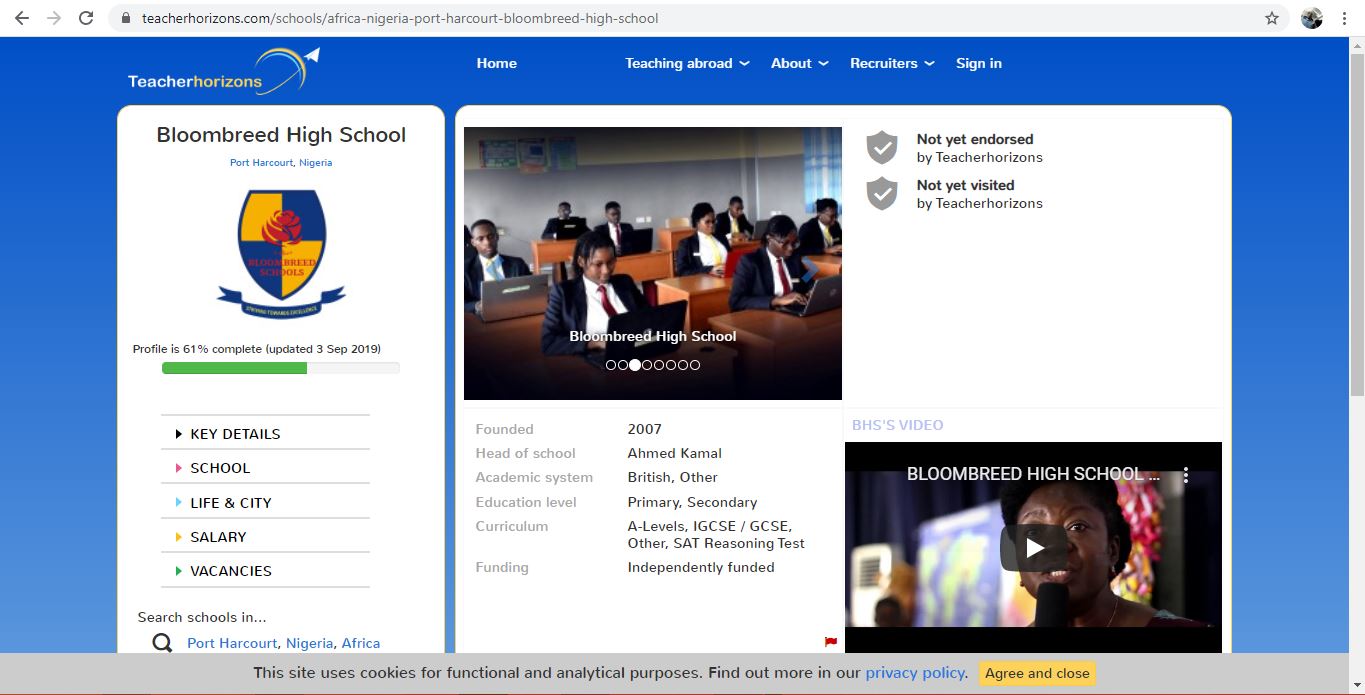
Task: Click the profile completion progress bar
Action: point(281,368)
